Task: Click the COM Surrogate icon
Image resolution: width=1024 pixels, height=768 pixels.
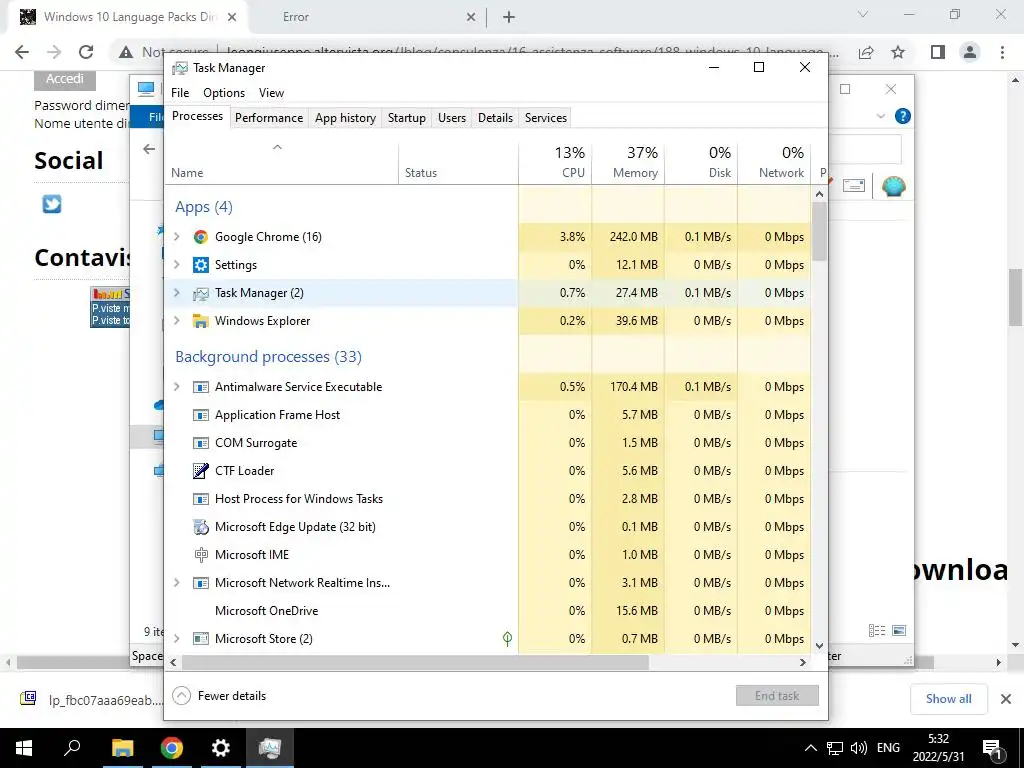Action: tap(200, 443)
